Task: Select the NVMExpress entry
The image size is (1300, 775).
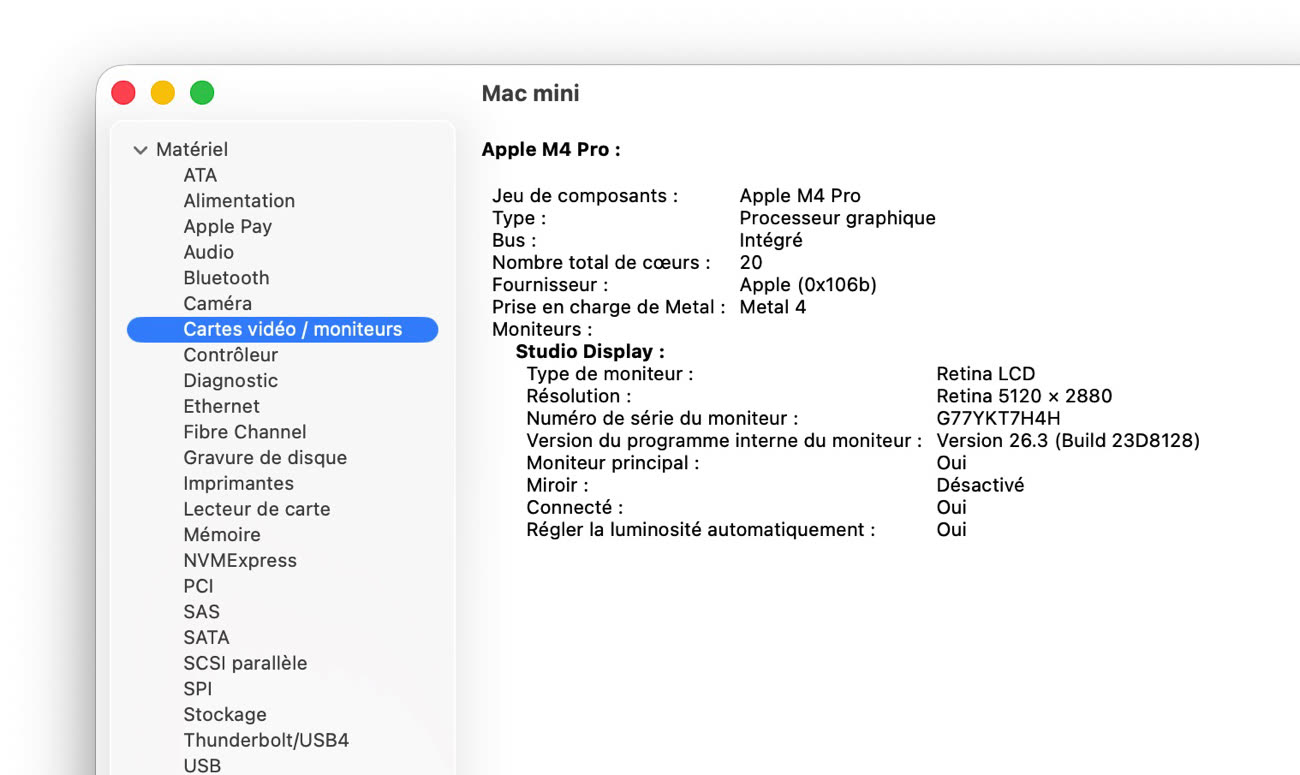Action: tap(240, 561)
